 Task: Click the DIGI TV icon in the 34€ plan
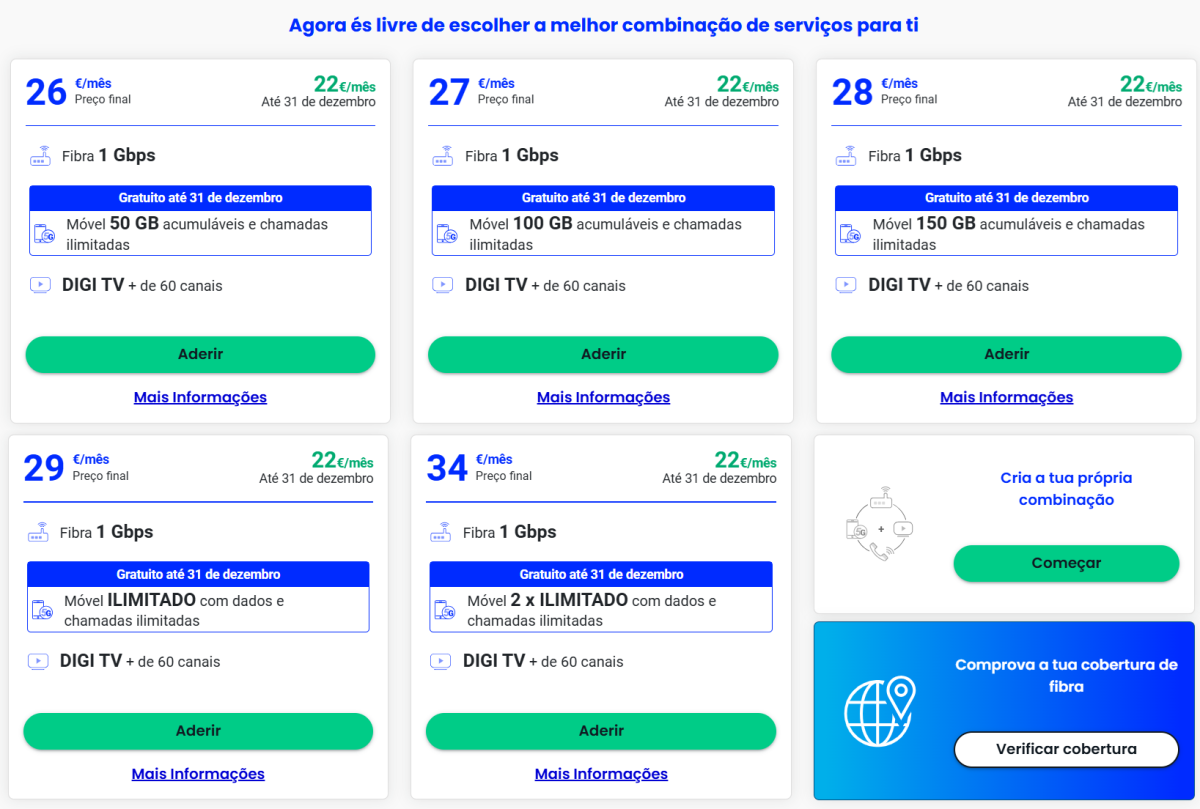pos(441,661)
